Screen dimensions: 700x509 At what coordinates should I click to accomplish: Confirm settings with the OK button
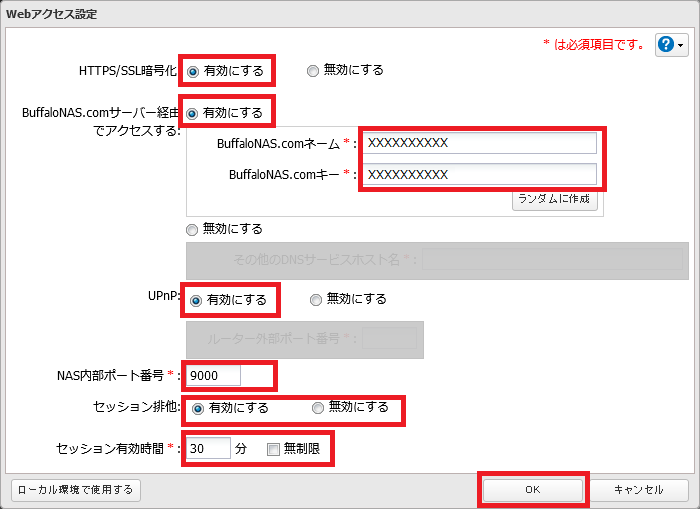click(x=533, y=490)
